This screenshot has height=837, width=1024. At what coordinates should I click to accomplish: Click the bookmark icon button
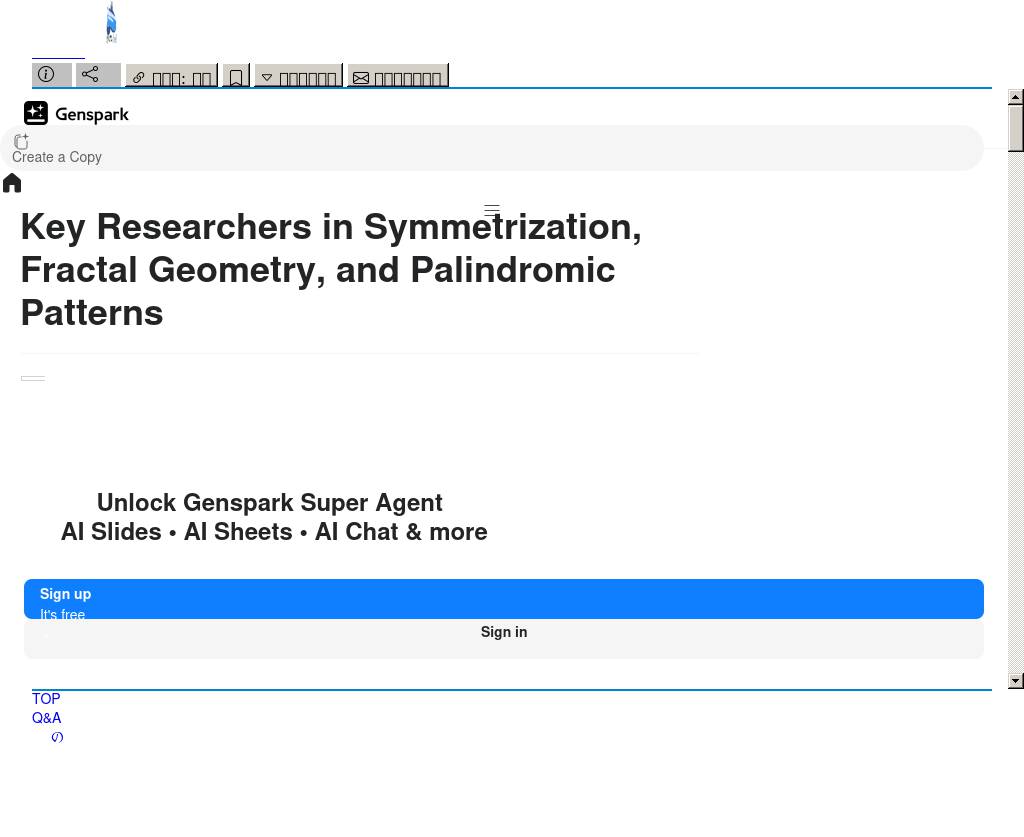click(236, 77)
